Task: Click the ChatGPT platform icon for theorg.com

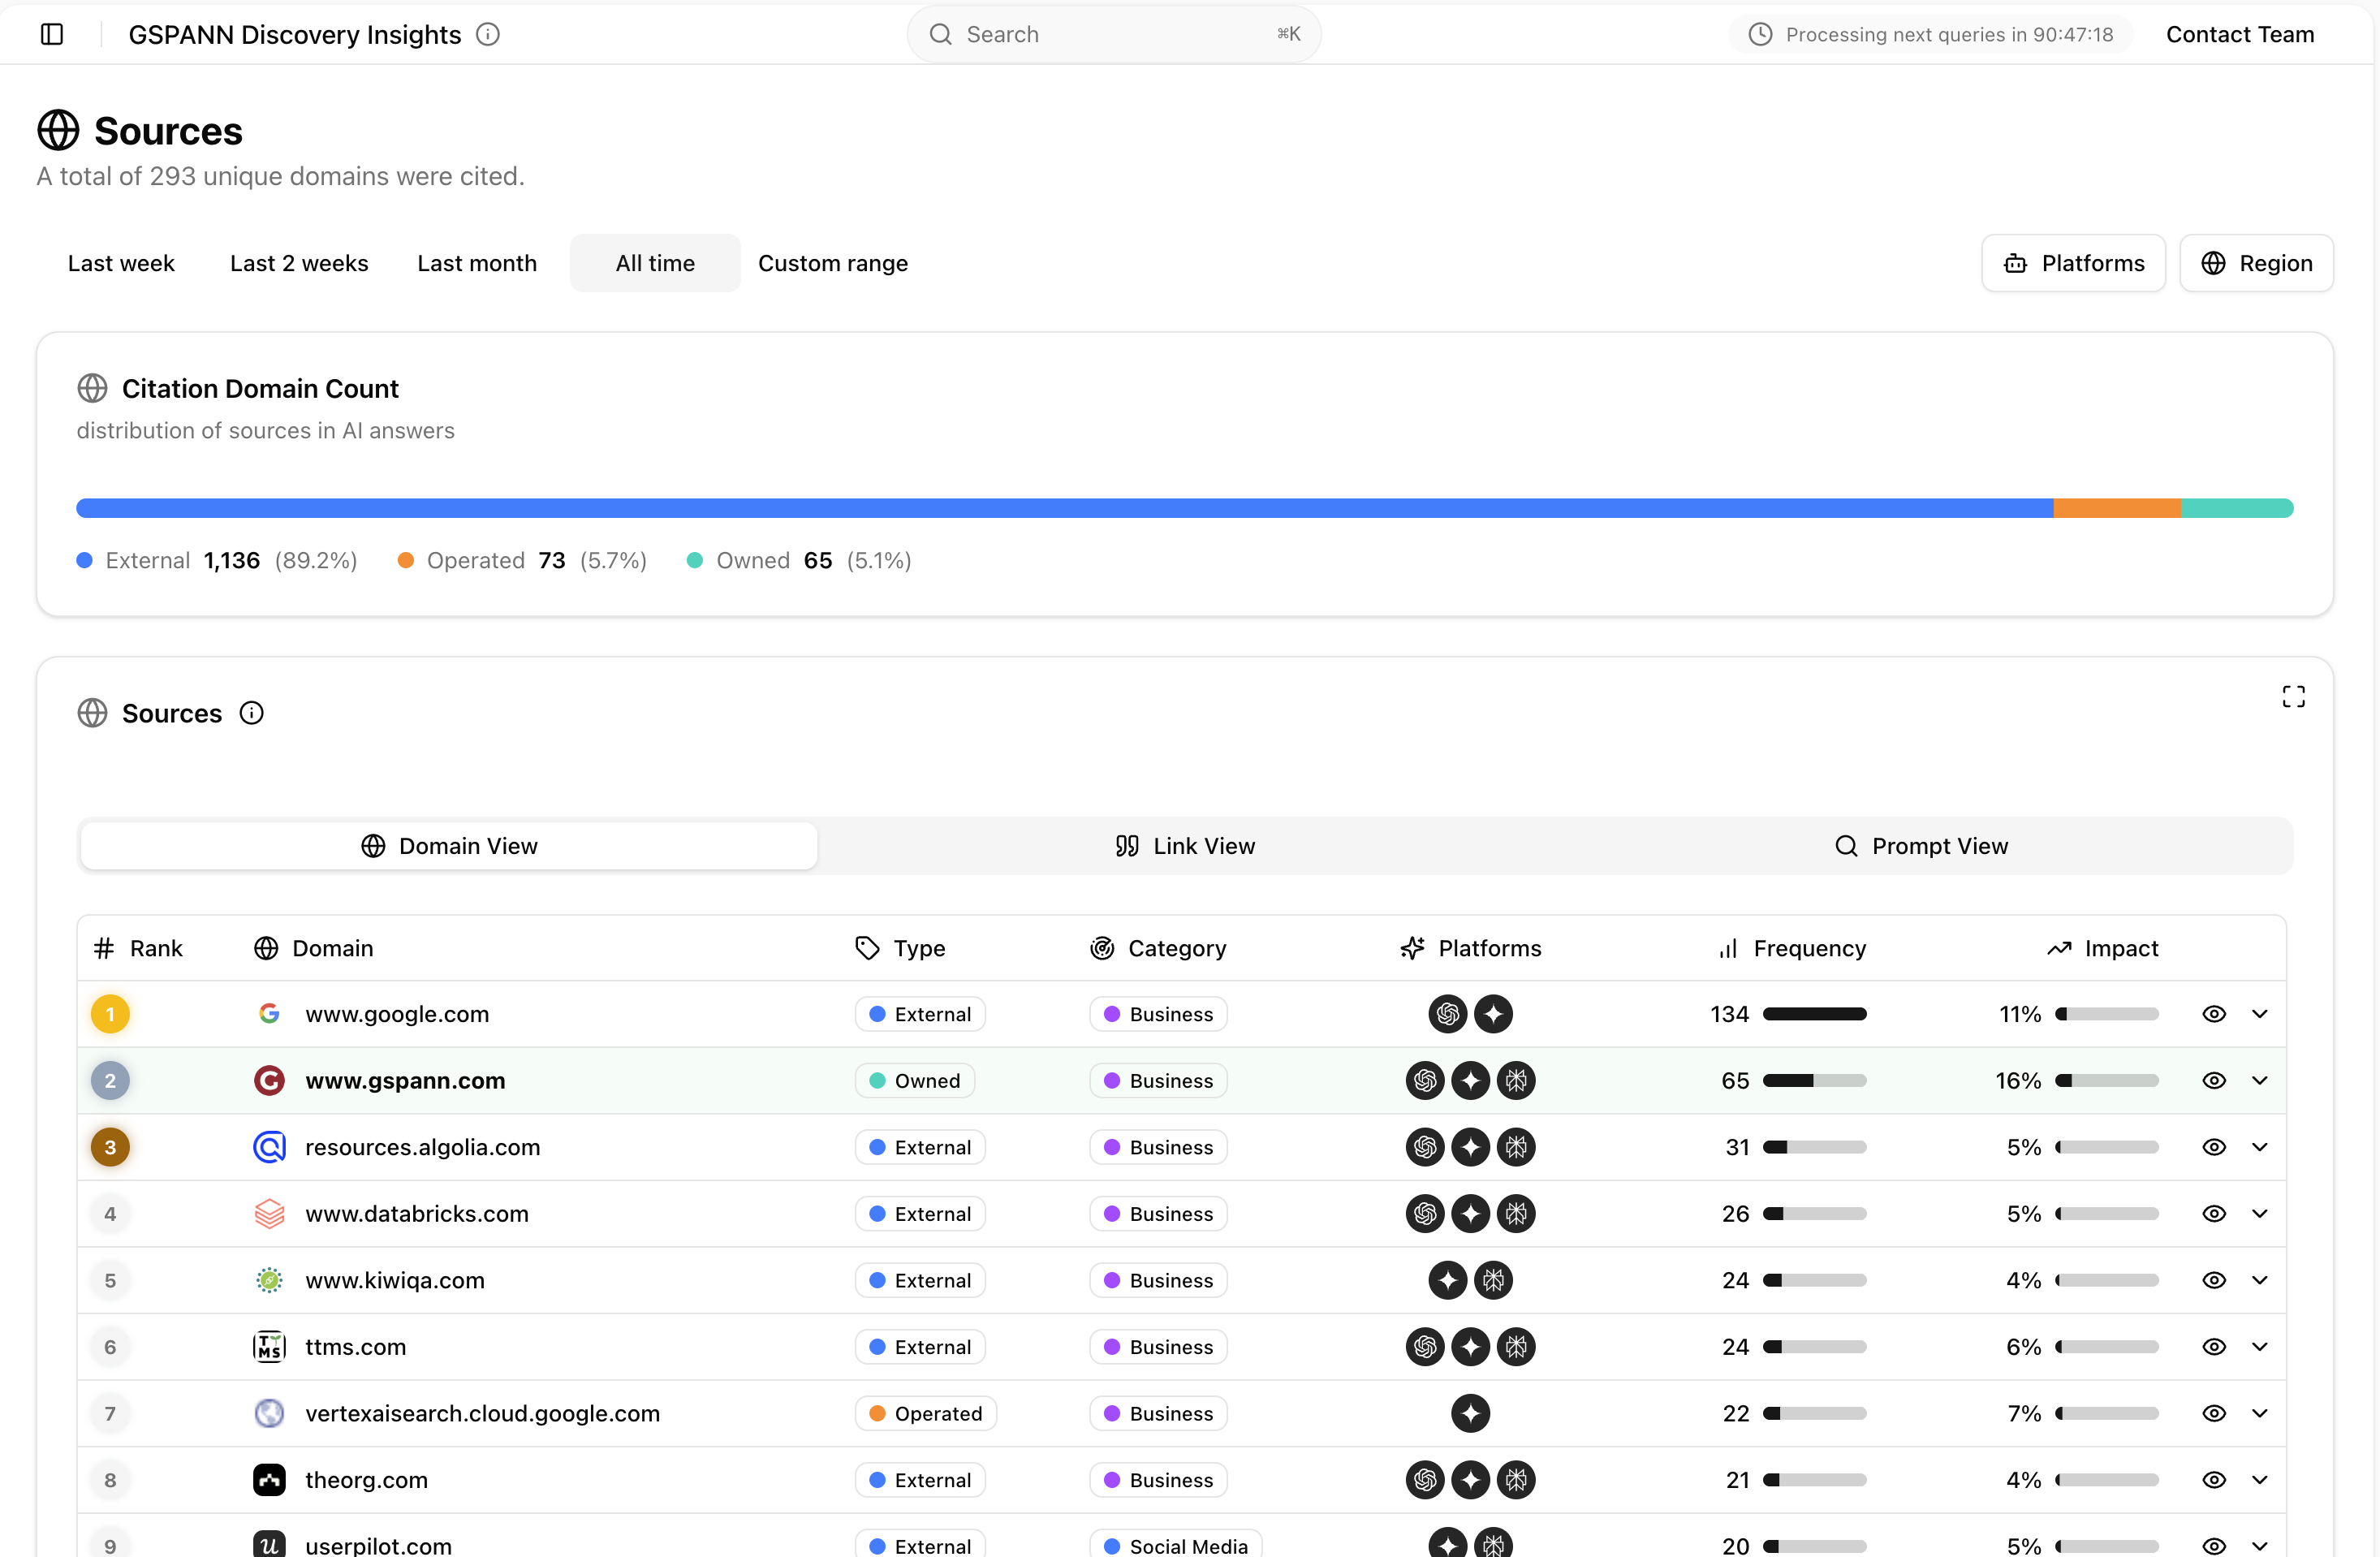Action: click(1425, 1479)
